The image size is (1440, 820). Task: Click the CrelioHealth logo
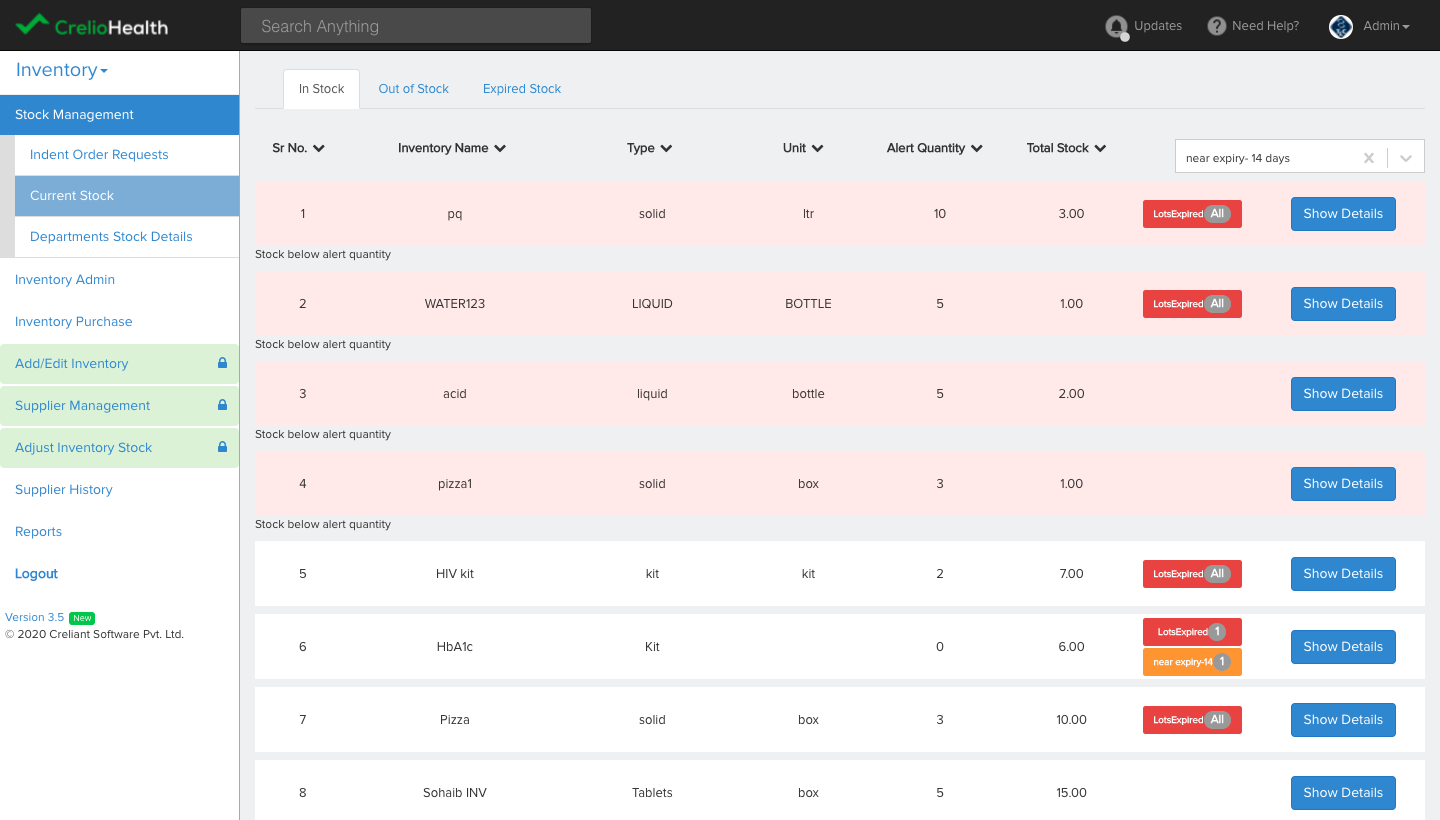(90, 25)
